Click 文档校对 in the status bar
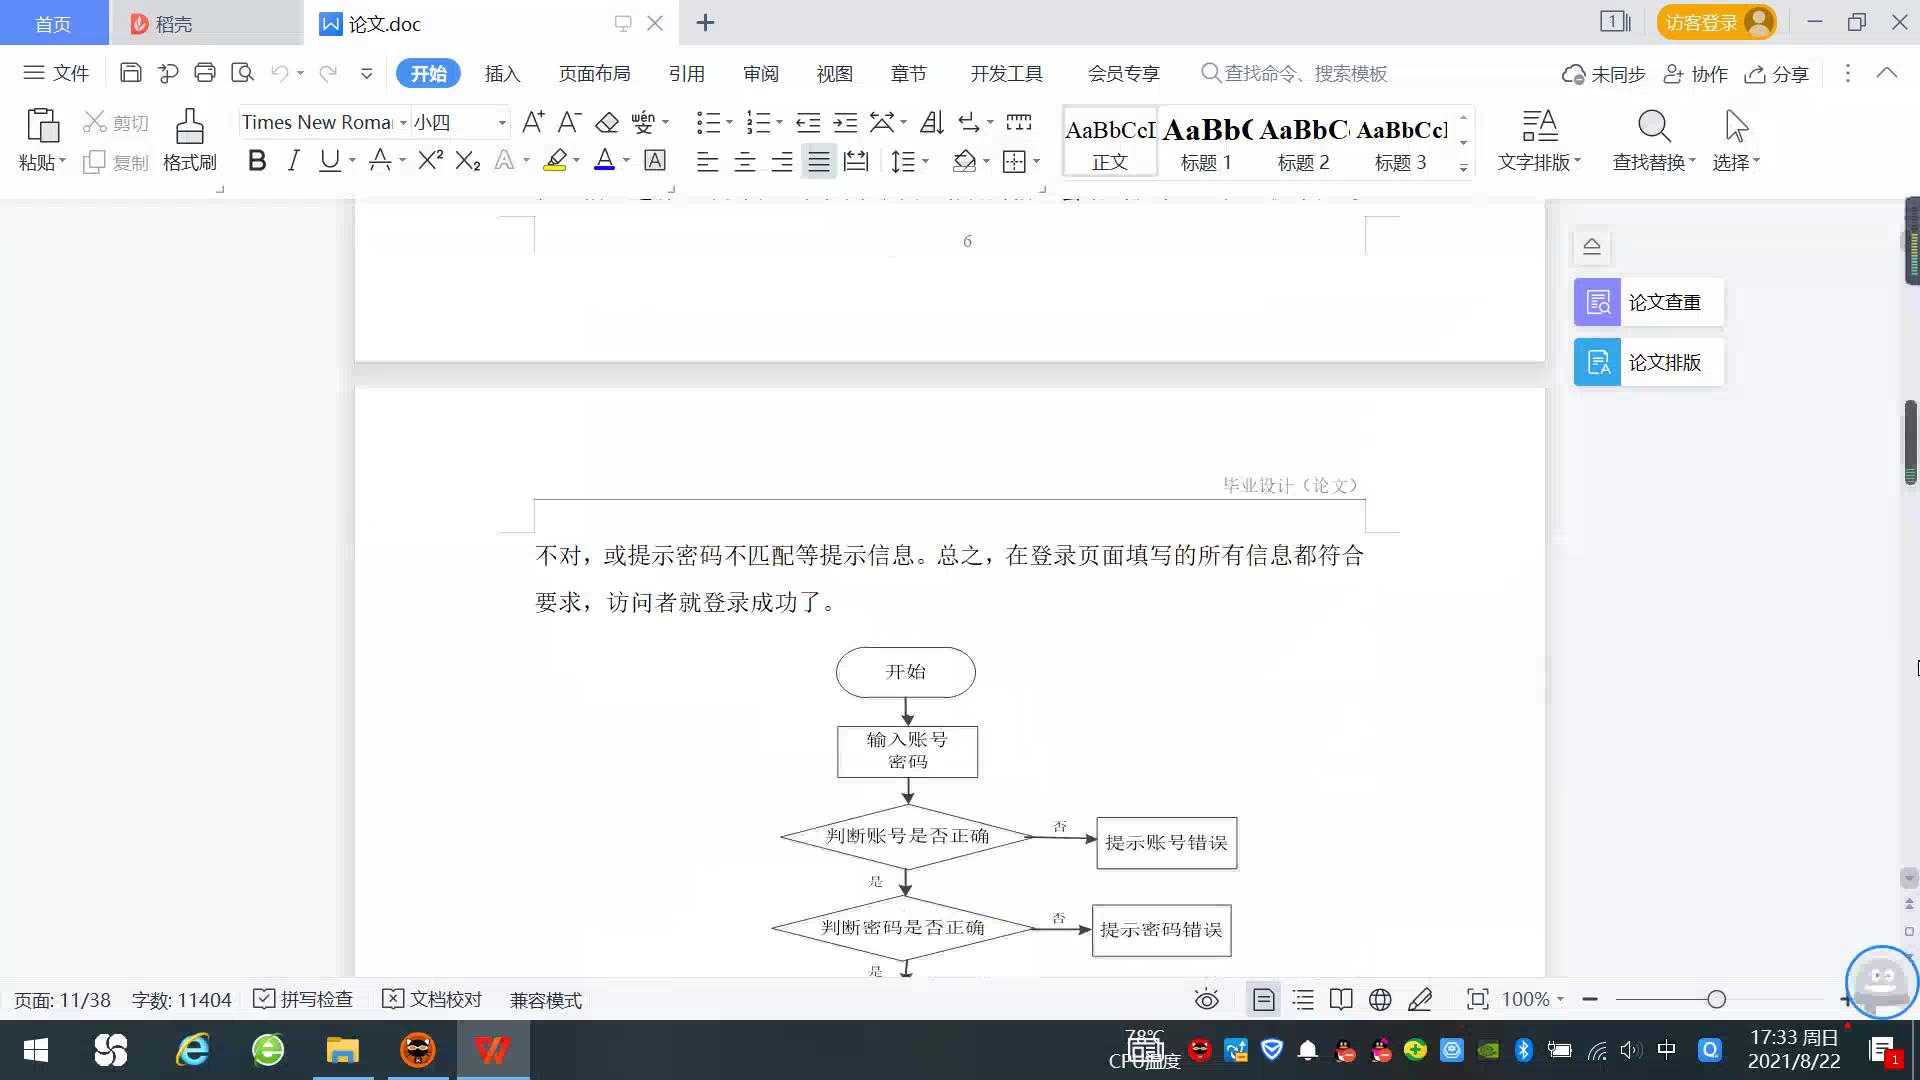The height and width of the screenshot is (1080, 1920). pyautogui.click(x=432, y=999)
